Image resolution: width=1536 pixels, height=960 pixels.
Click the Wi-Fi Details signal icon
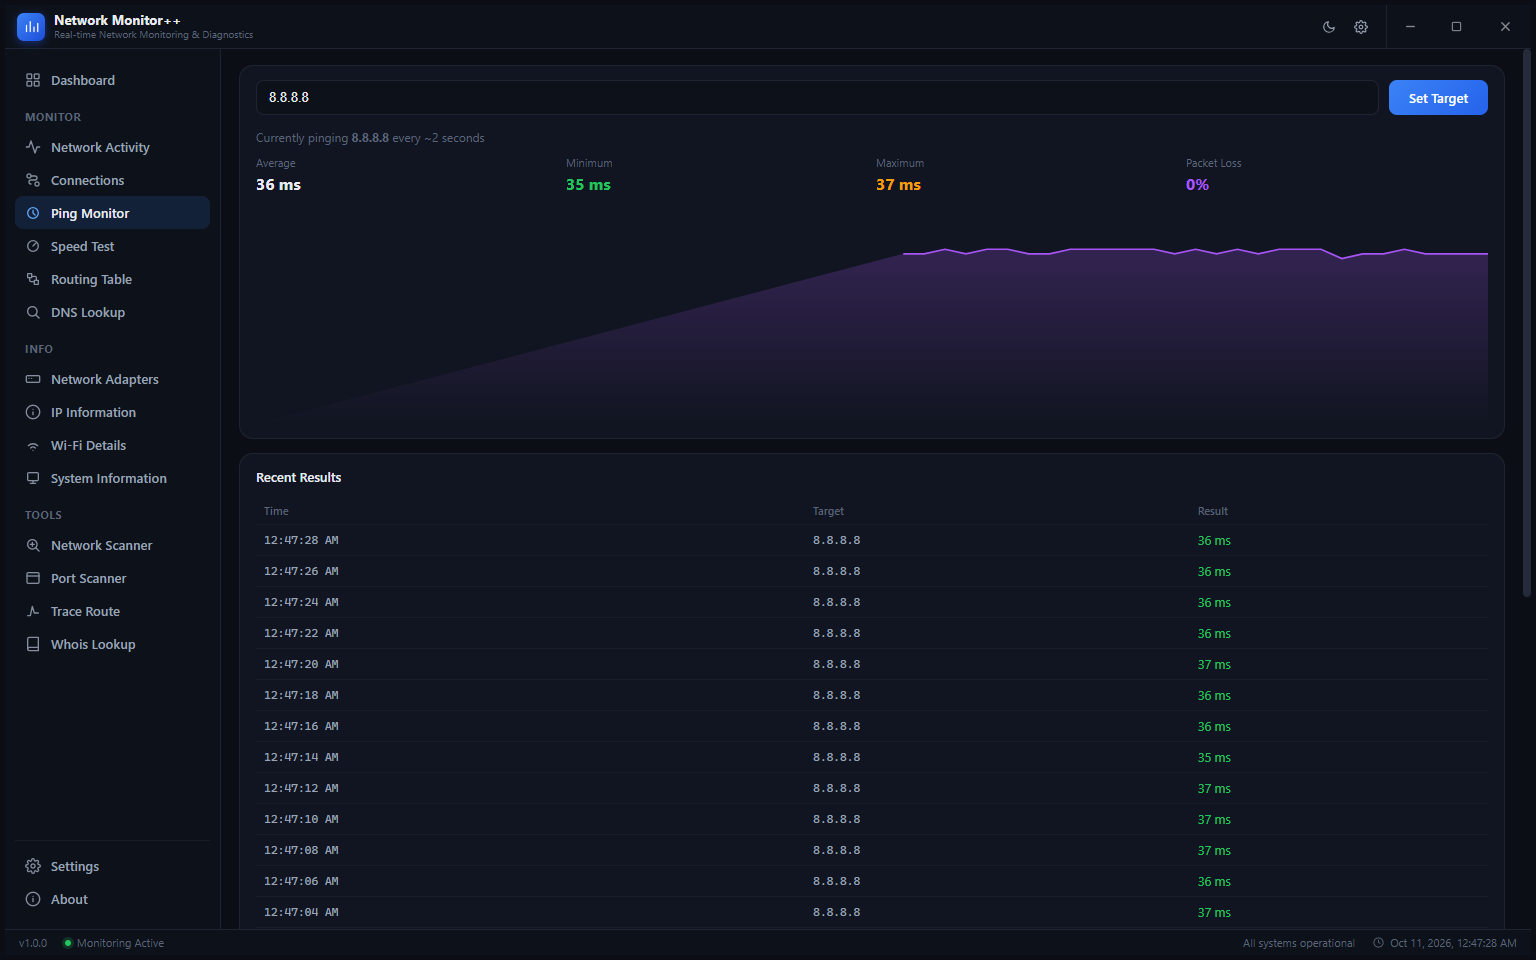pyautogui.click(x=33, y=446)
